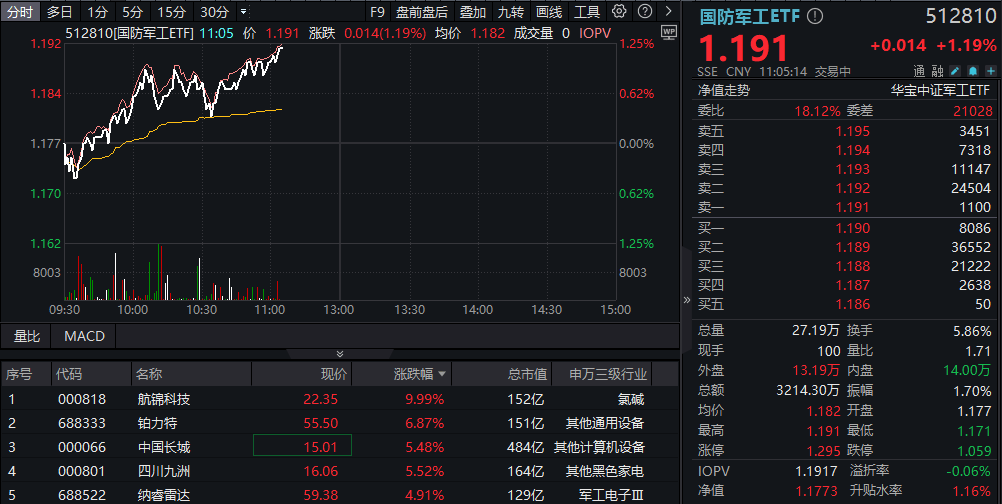Select the 航锦科技 row
This screenshot has height=504, width=1002.
339,399
